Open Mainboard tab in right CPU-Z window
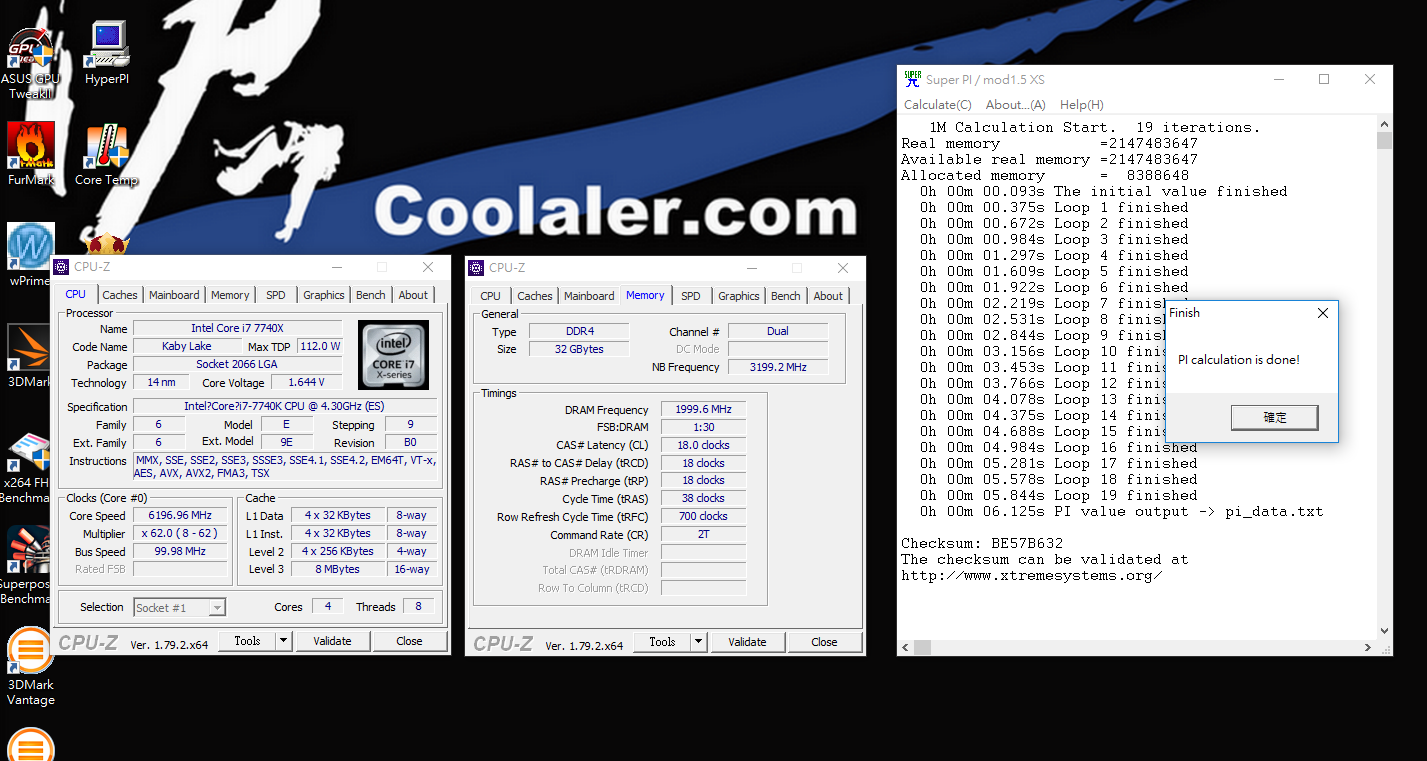The width and height of the screenshot is (1427, 761). 589,296
